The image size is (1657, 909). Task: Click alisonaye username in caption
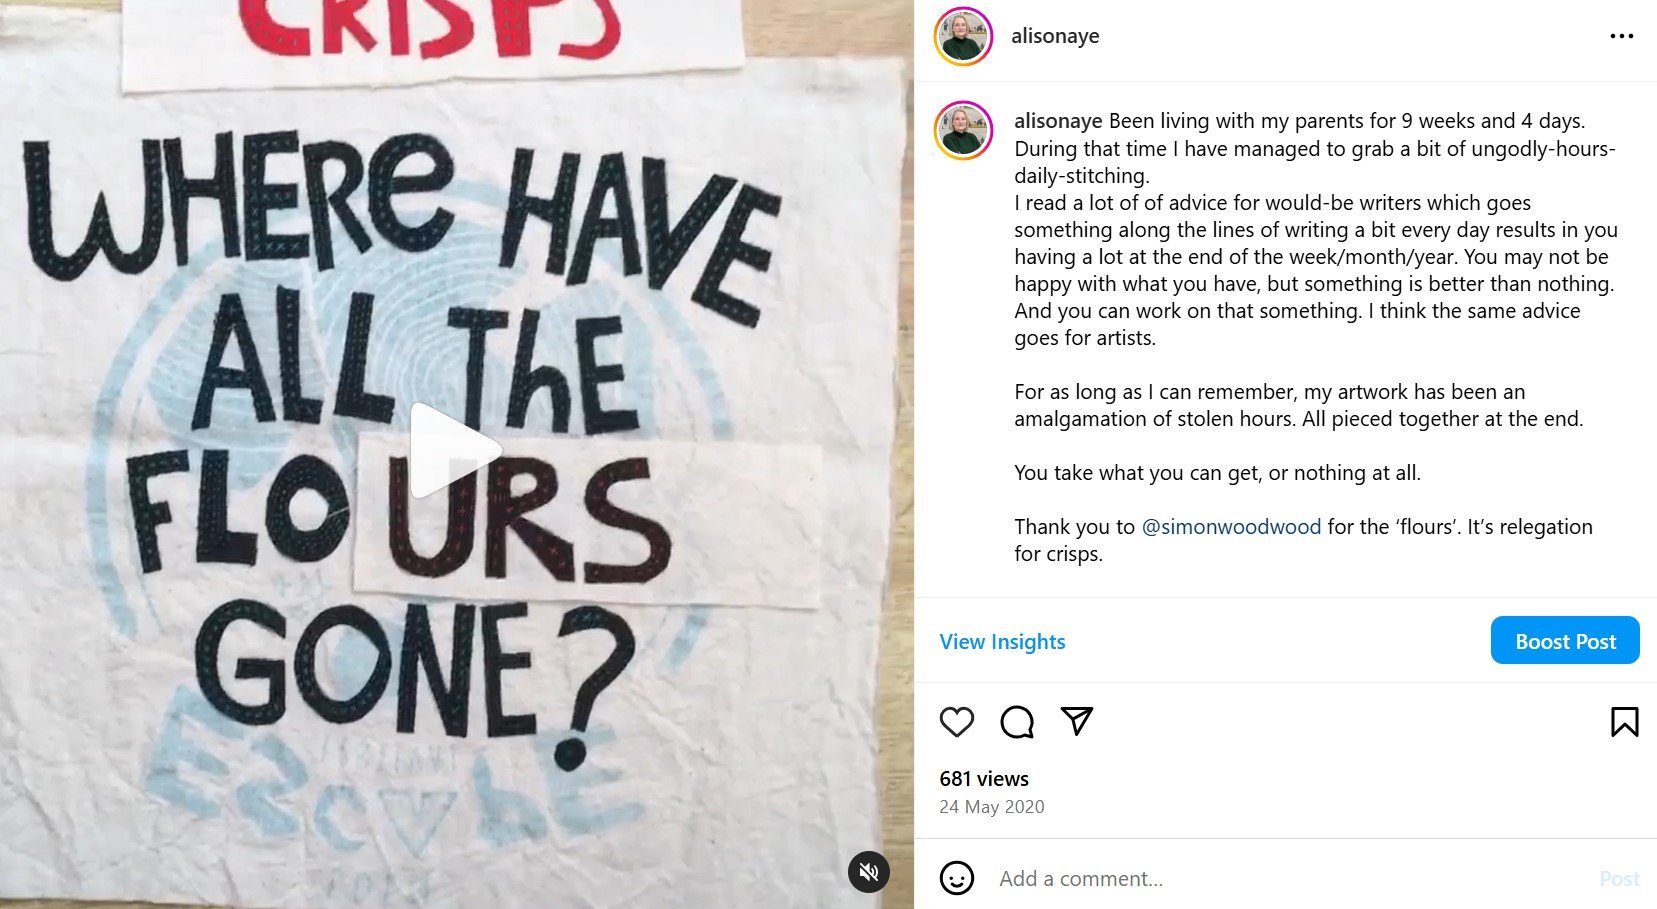[x=1058, y=121]
